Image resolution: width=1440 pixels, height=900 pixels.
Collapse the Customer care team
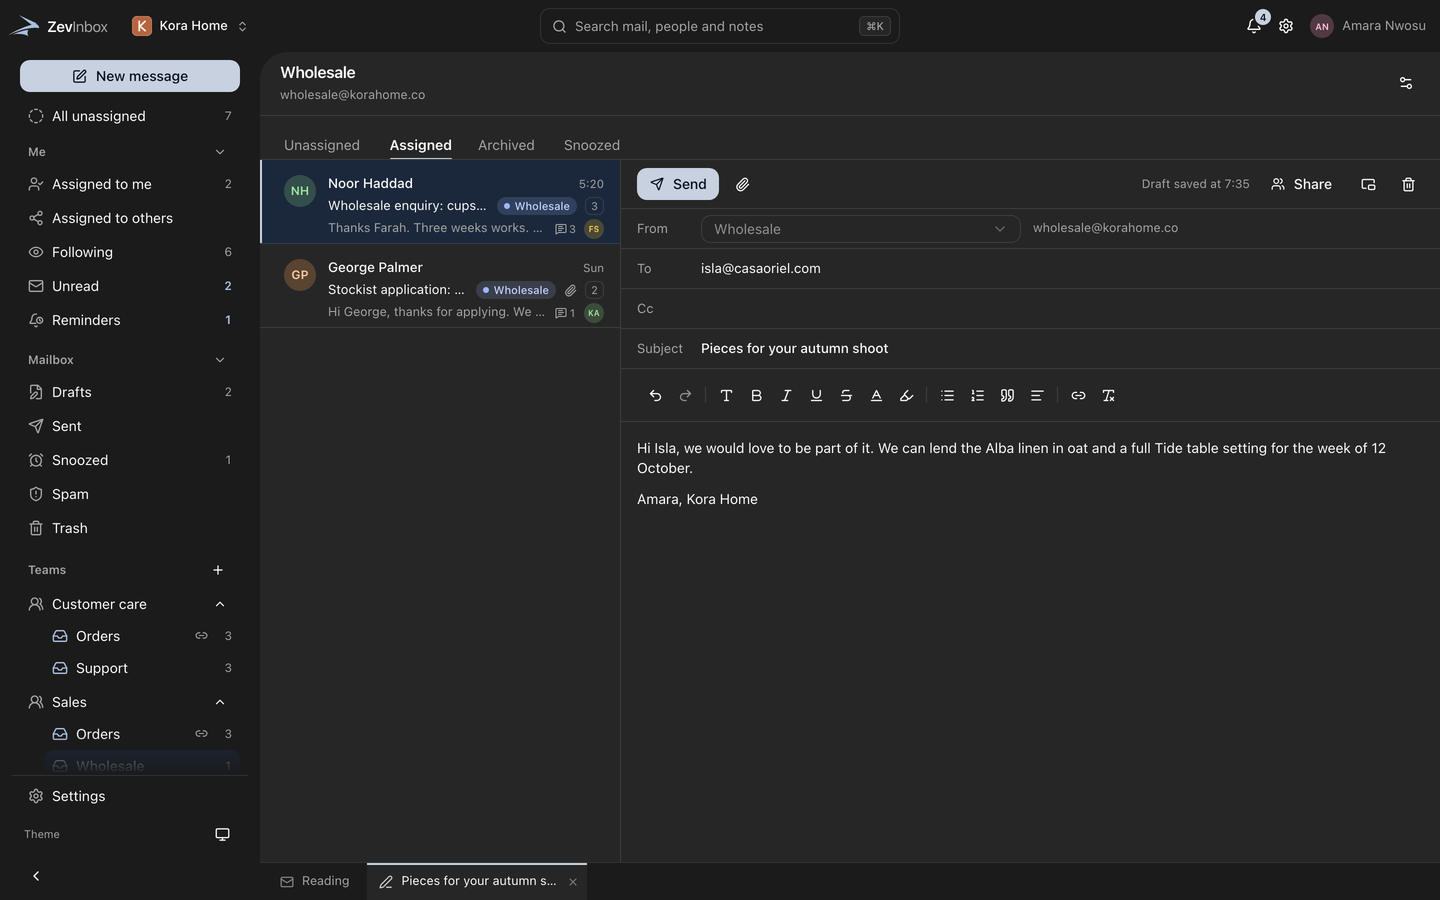(220, 604)
